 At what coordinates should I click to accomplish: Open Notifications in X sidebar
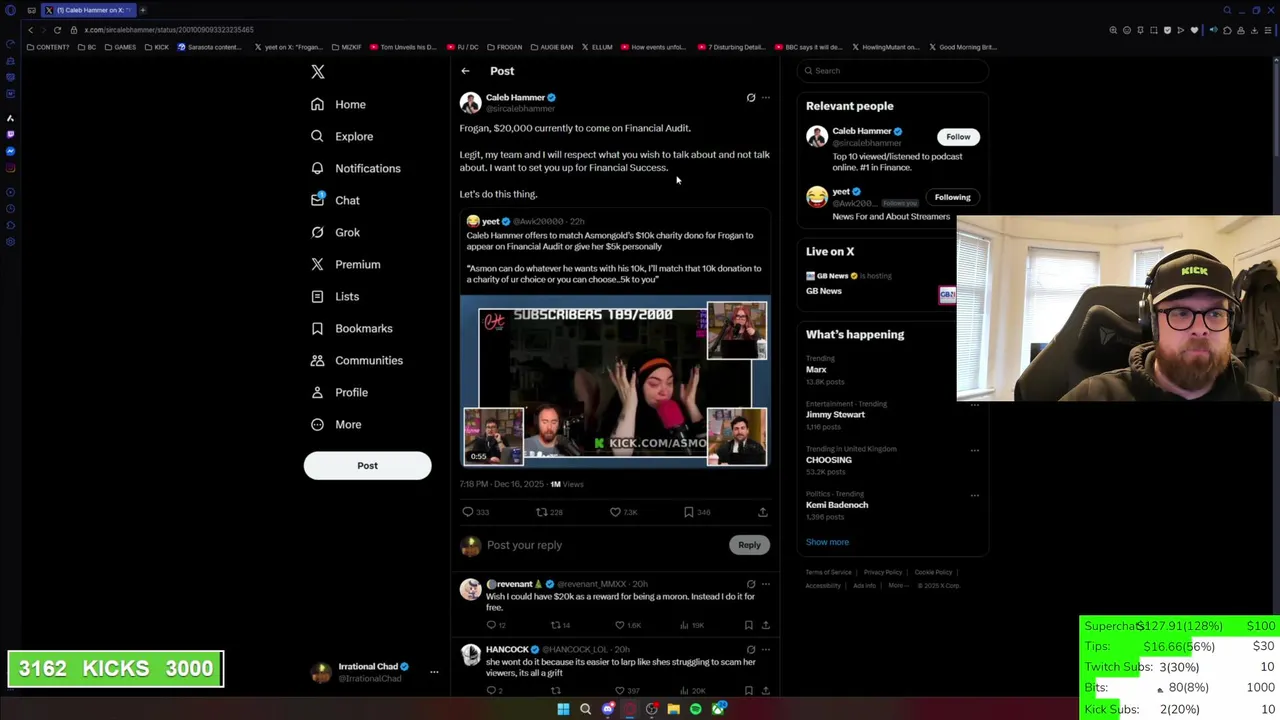pyautogui.click(x=356, y=168)
